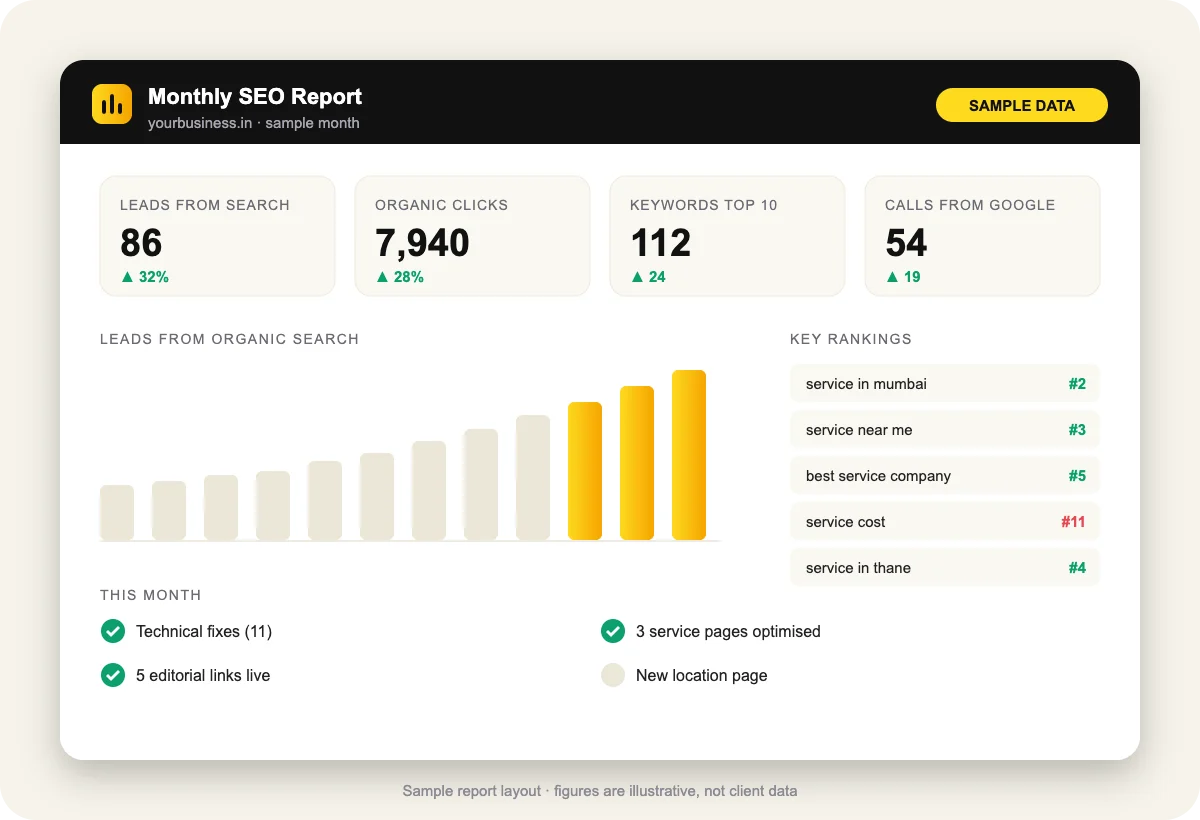Click the green 24 increase indicator
Image resolution: width=1200 pixels, height=820 pixels.
pyautogui.click(x=648, y=277)
